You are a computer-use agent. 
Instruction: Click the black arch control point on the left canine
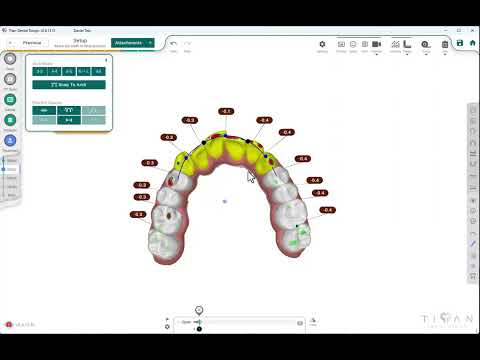pos(204,142)
